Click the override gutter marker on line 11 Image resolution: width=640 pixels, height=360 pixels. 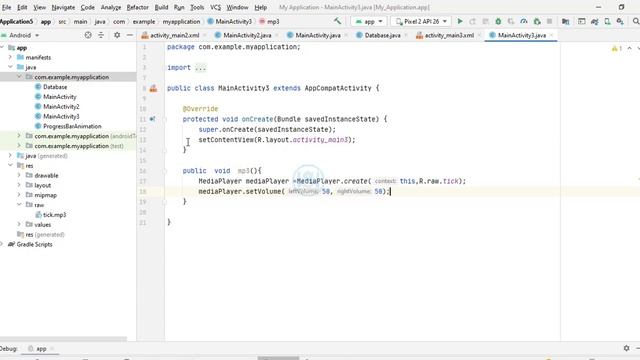[152, 119]
